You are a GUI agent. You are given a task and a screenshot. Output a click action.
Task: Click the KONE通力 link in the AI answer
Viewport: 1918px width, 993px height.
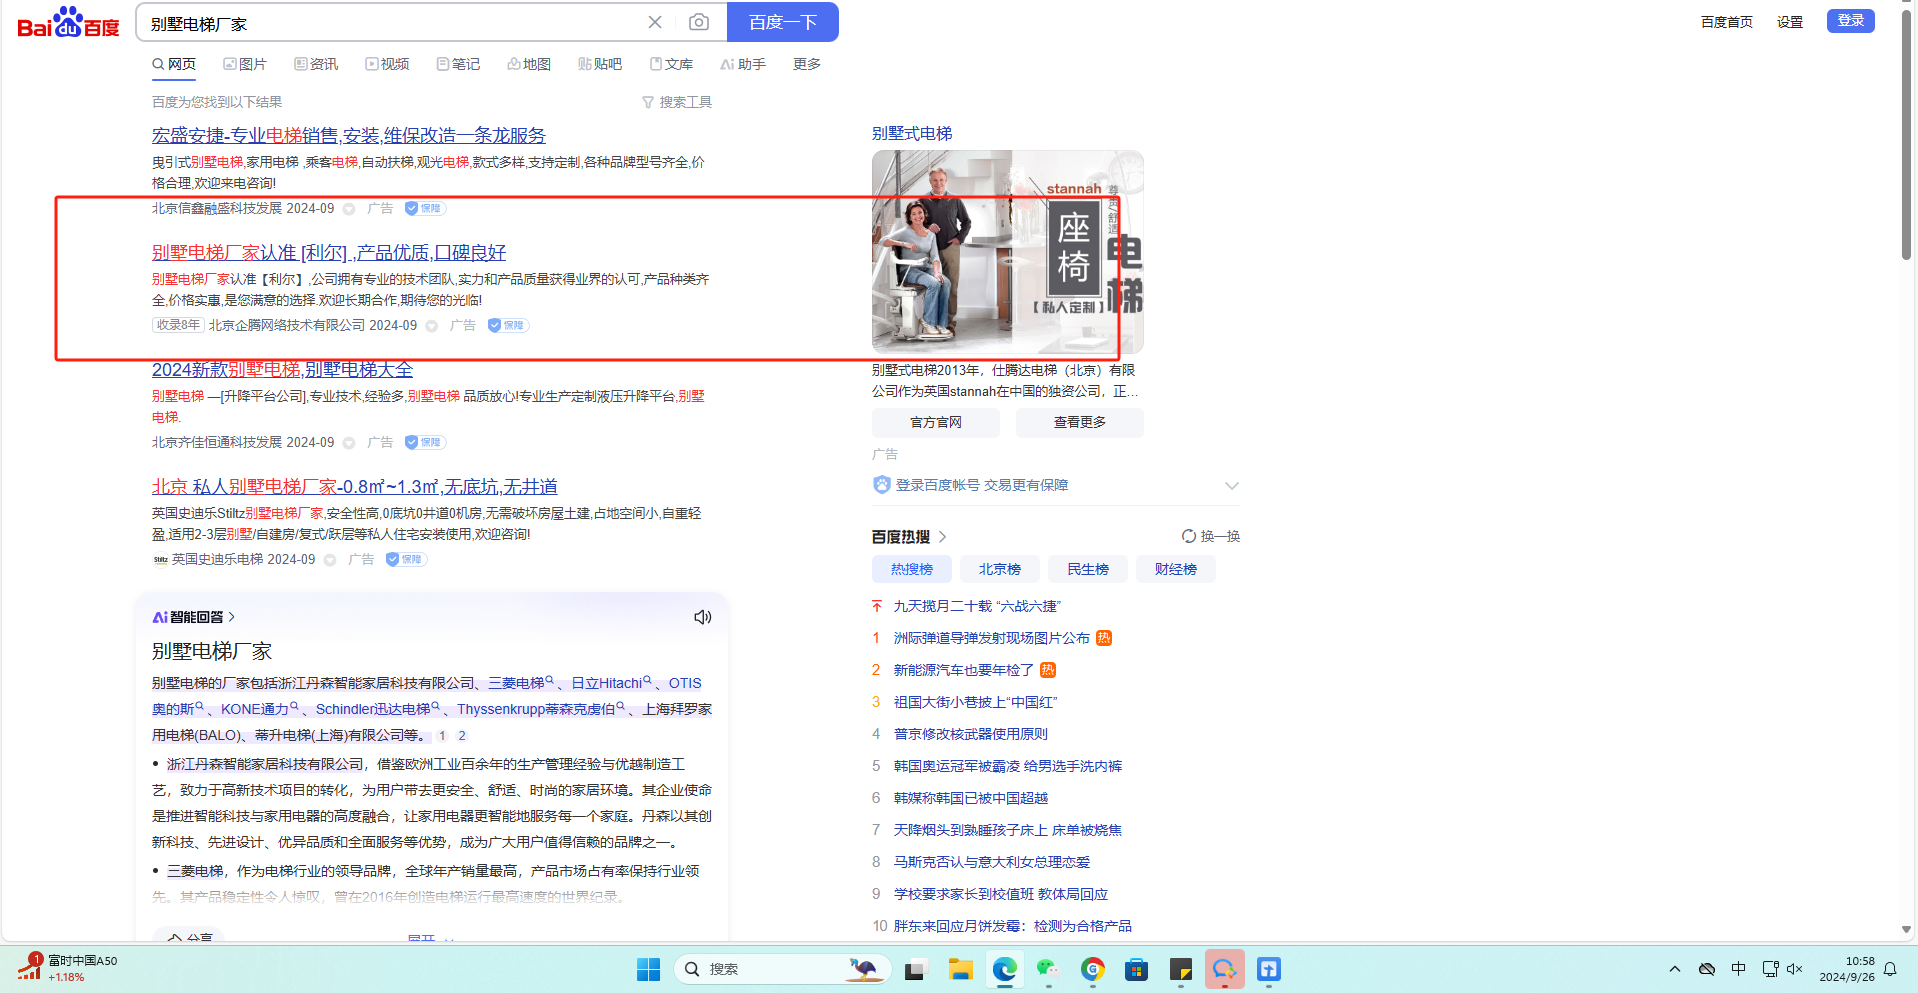[x=255, y=709]
